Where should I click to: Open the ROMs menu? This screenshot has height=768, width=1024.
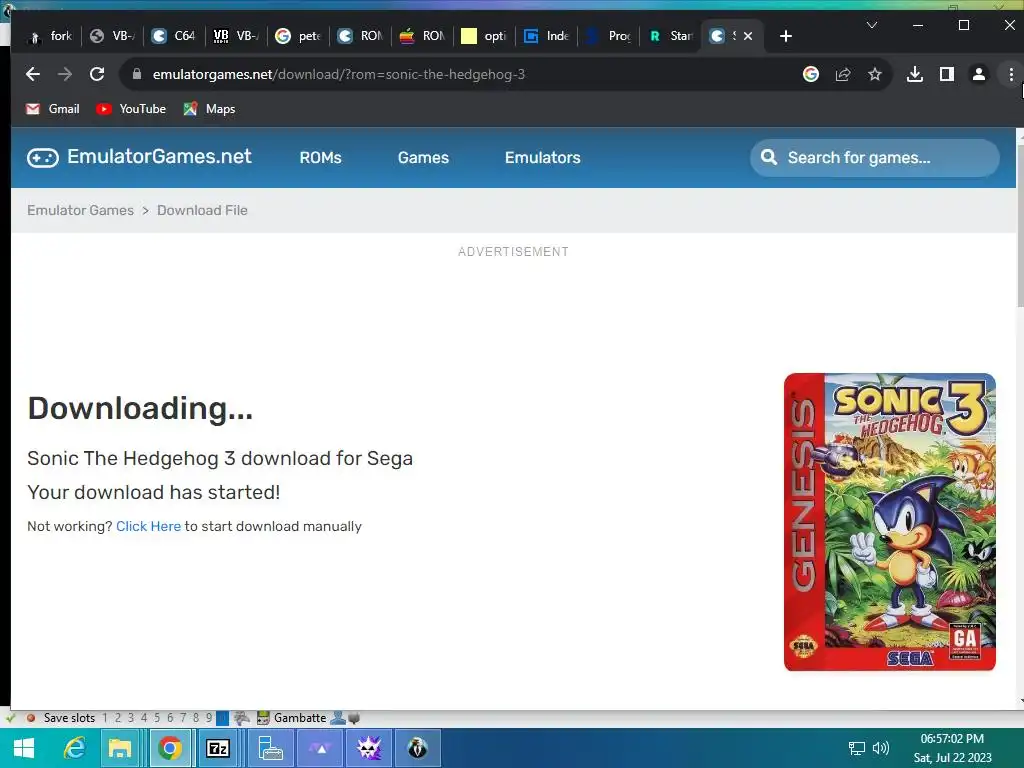click(x=320, y=157)
